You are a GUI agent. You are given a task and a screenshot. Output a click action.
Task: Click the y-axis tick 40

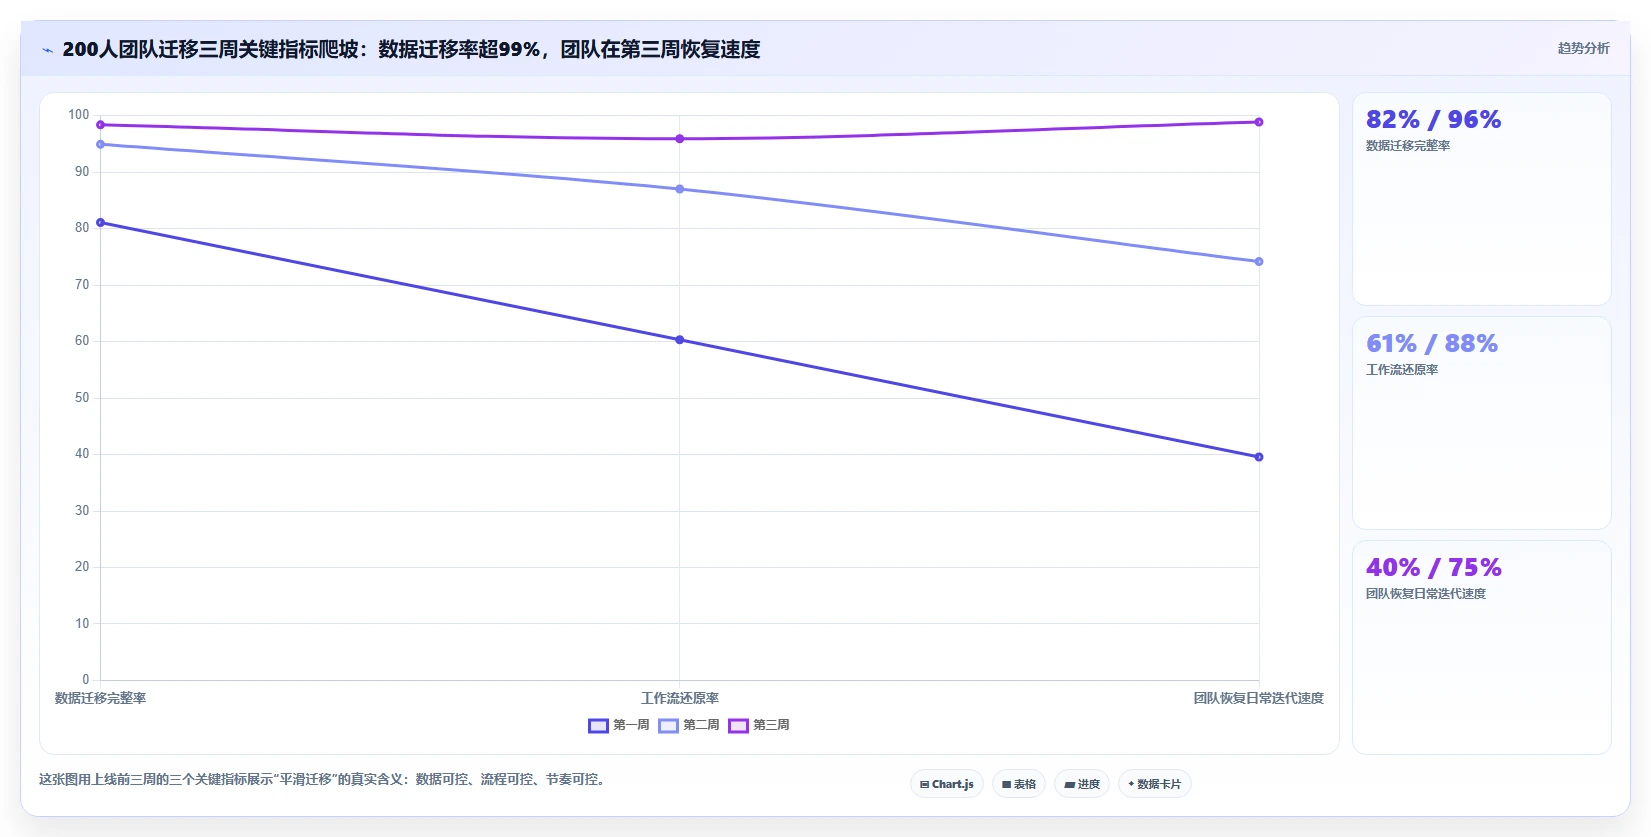point(82,454)
